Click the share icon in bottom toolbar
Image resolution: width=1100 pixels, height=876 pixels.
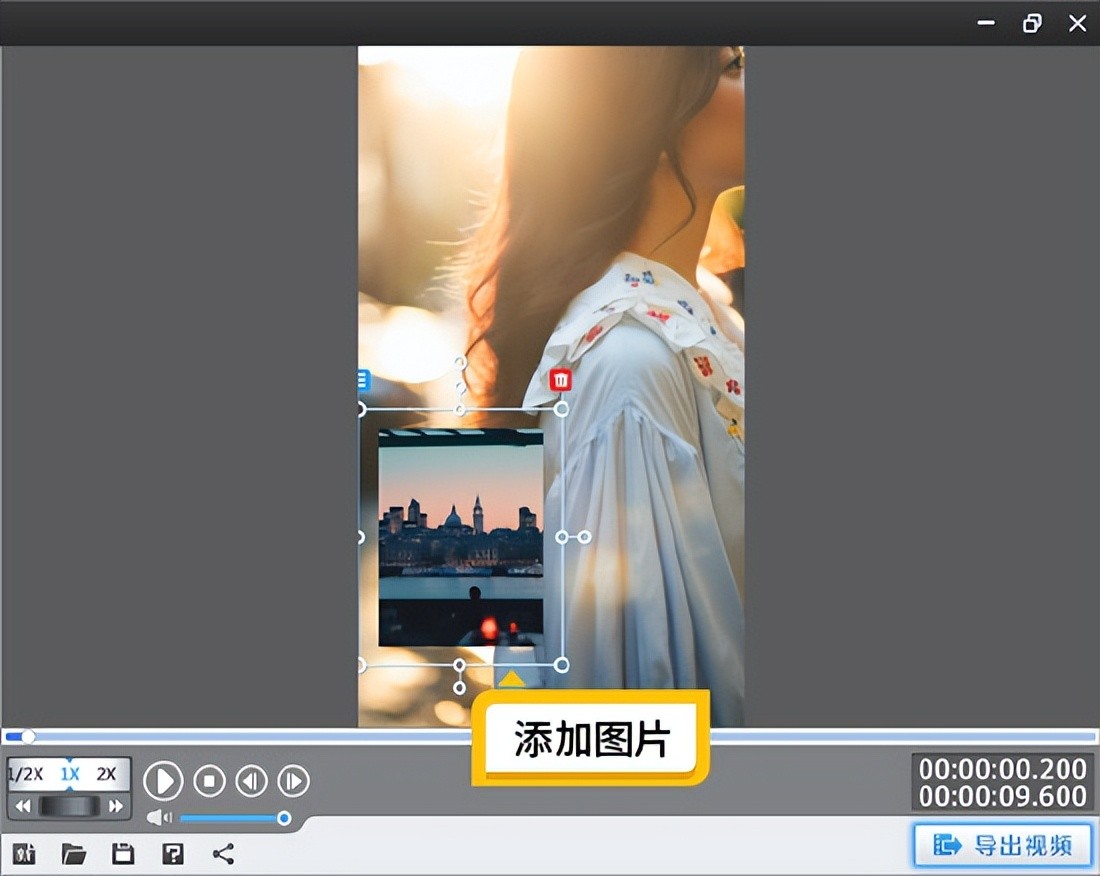(x=223, y=853)
